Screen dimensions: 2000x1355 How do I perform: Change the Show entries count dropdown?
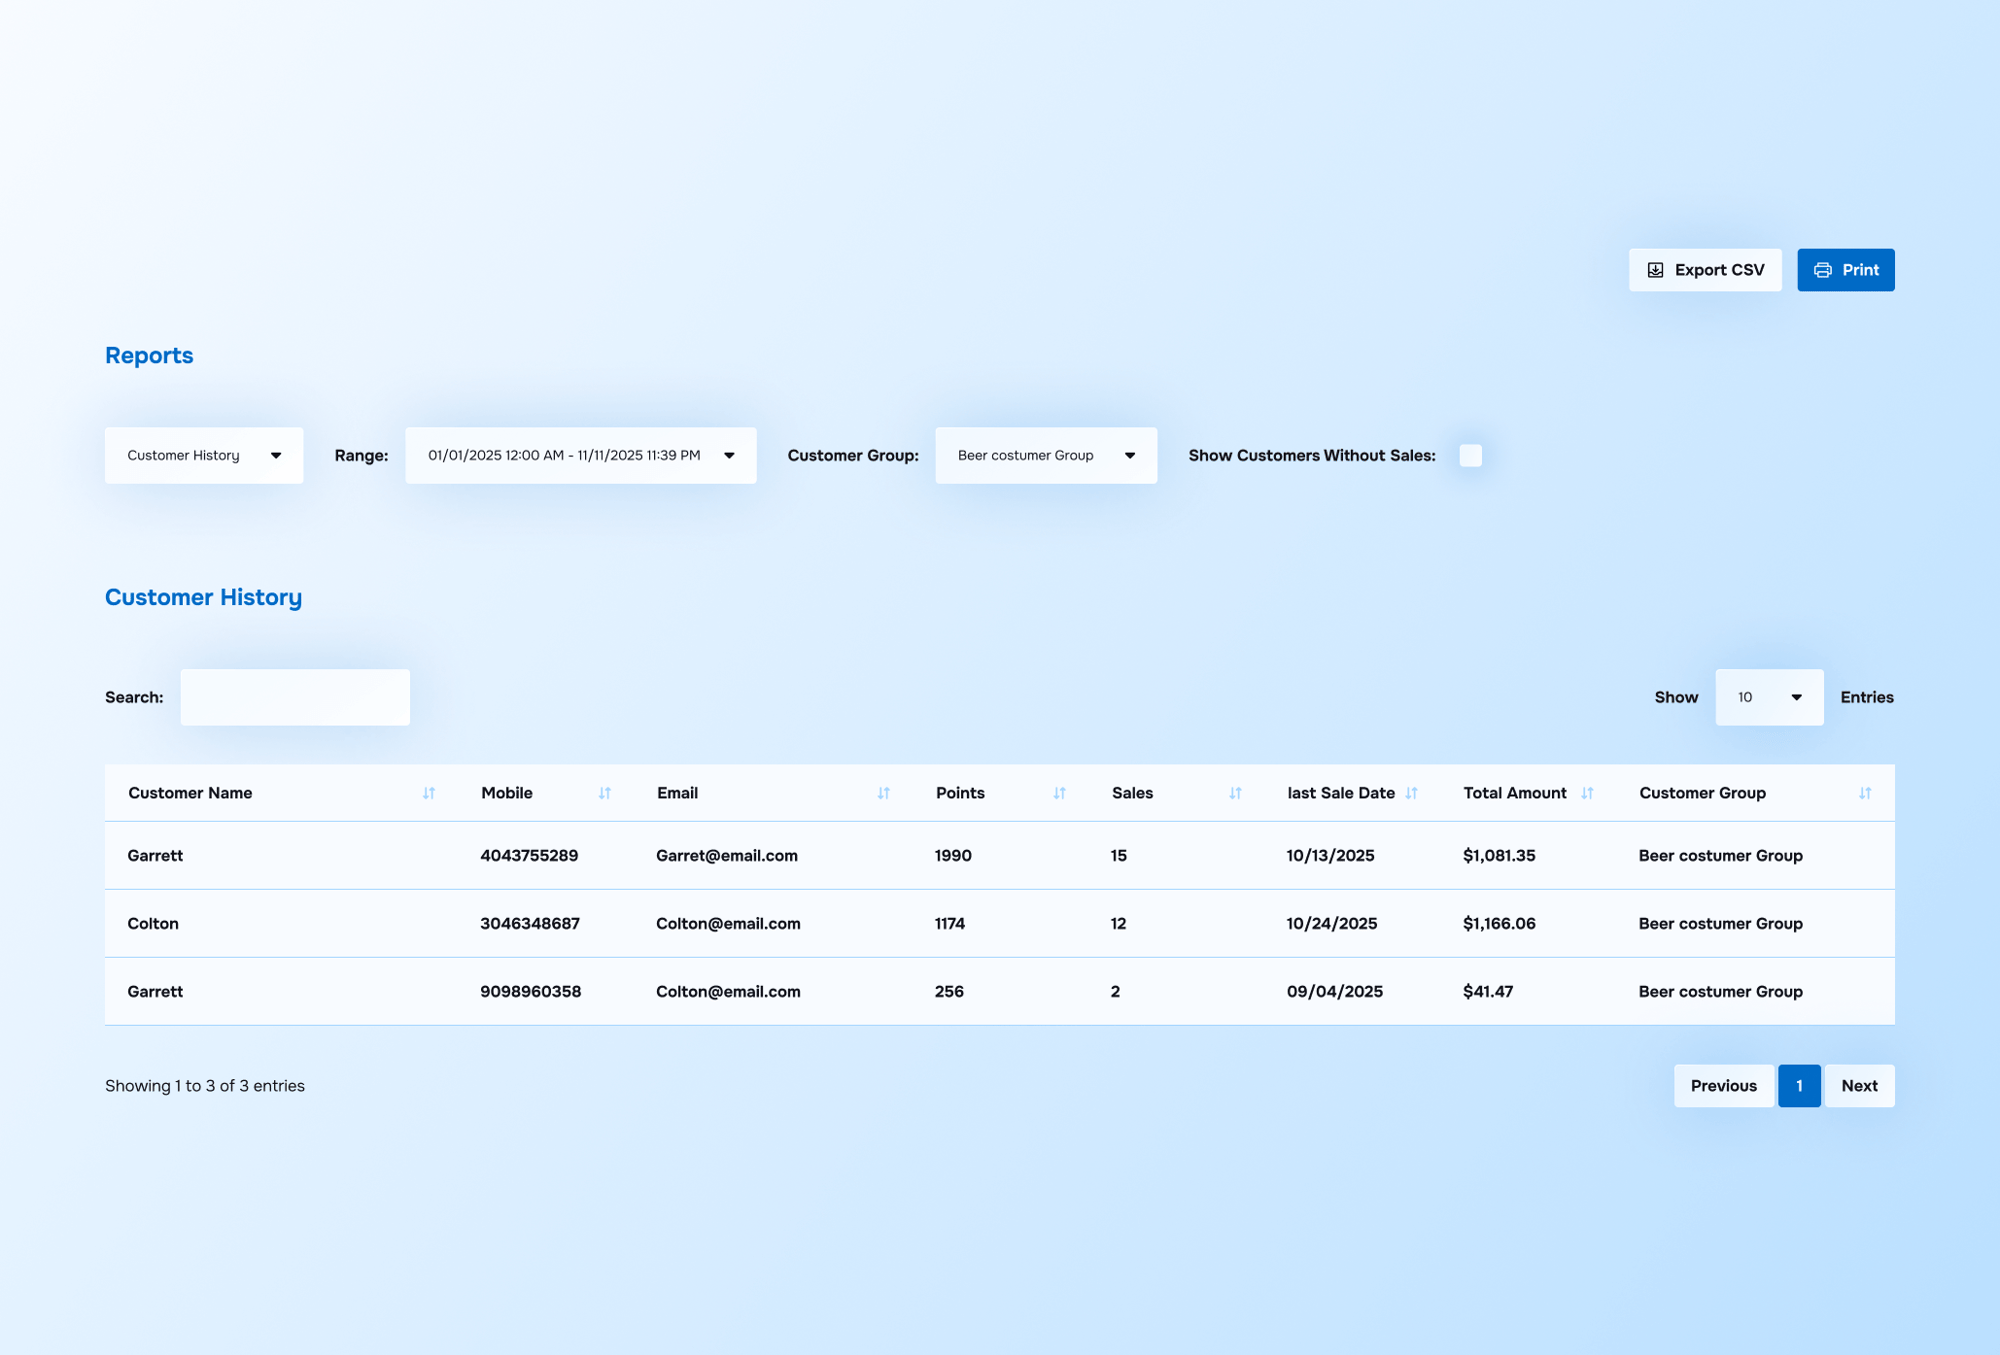click(x=1768, y=697)
